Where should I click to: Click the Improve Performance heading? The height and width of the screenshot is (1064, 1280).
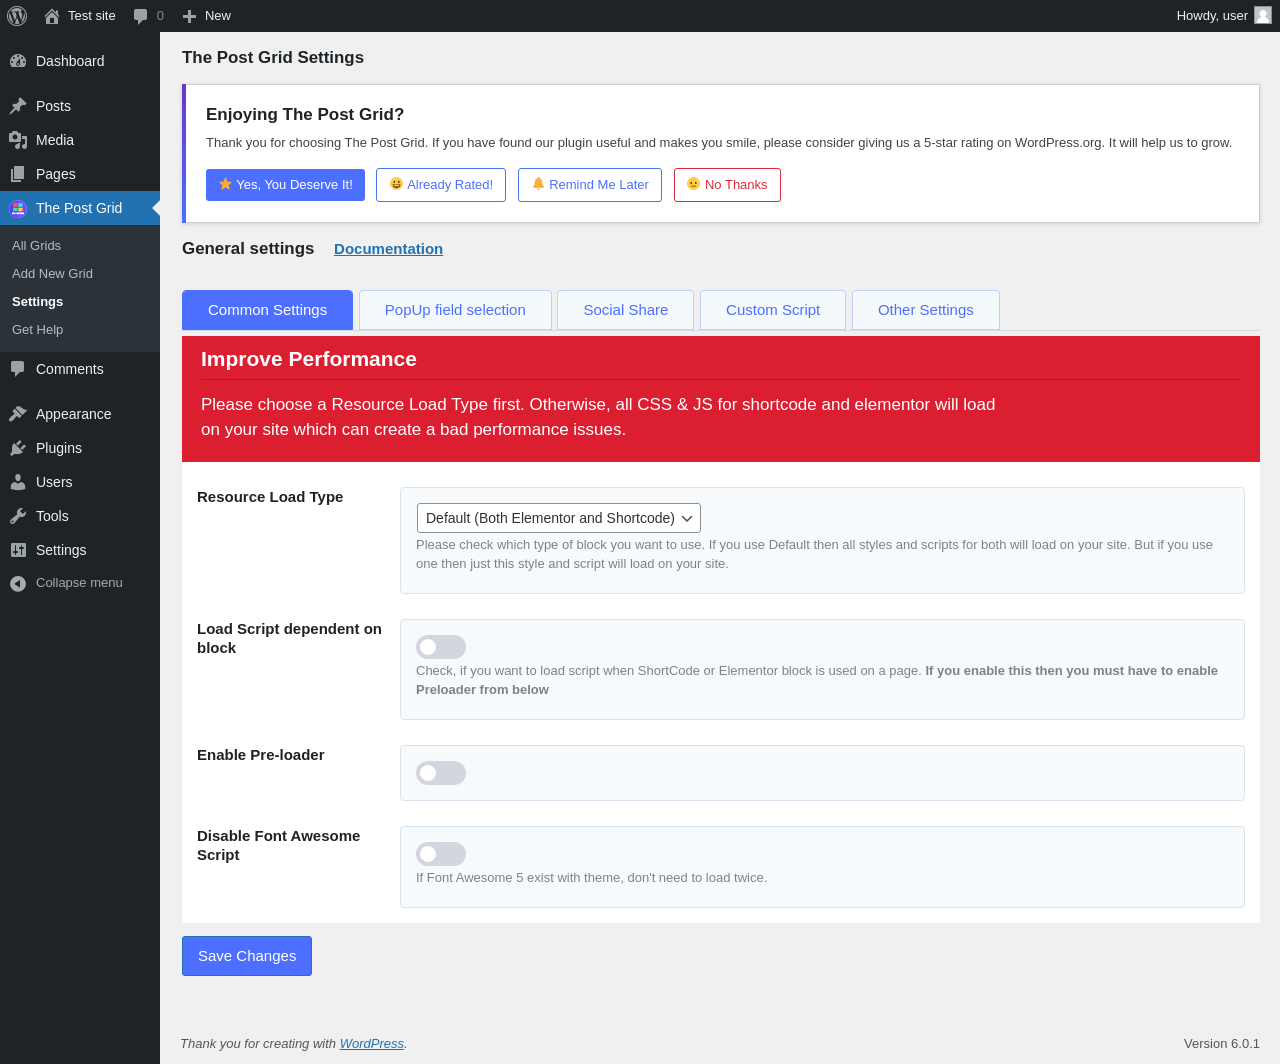pos(309,359)
